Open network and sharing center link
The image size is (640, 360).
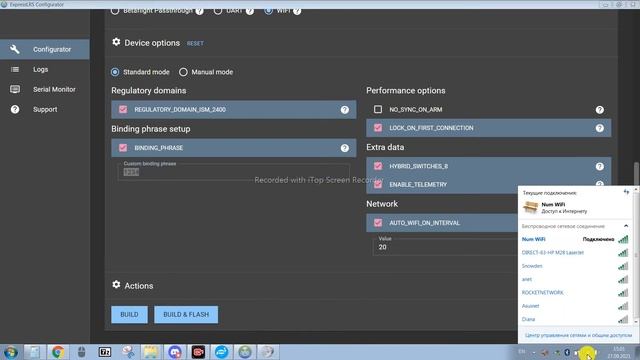click(578, 335)
